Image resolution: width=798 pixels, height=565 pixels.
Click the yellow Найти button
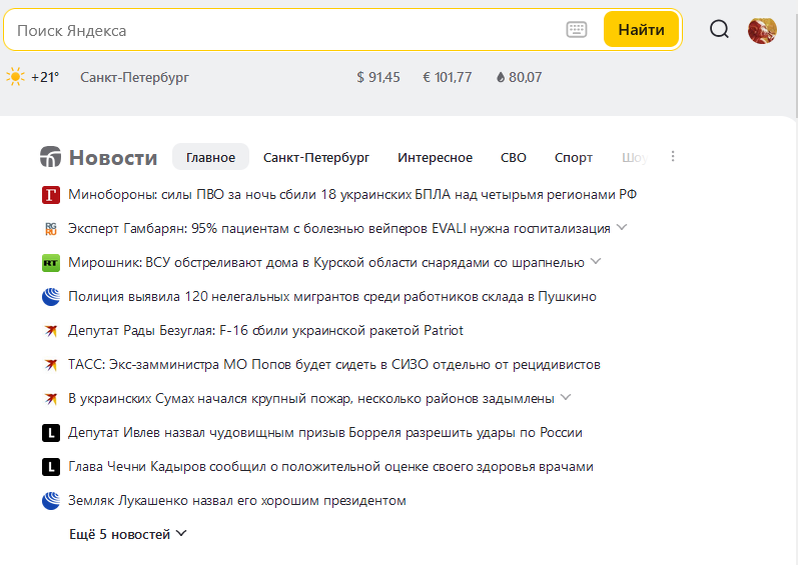641,30
